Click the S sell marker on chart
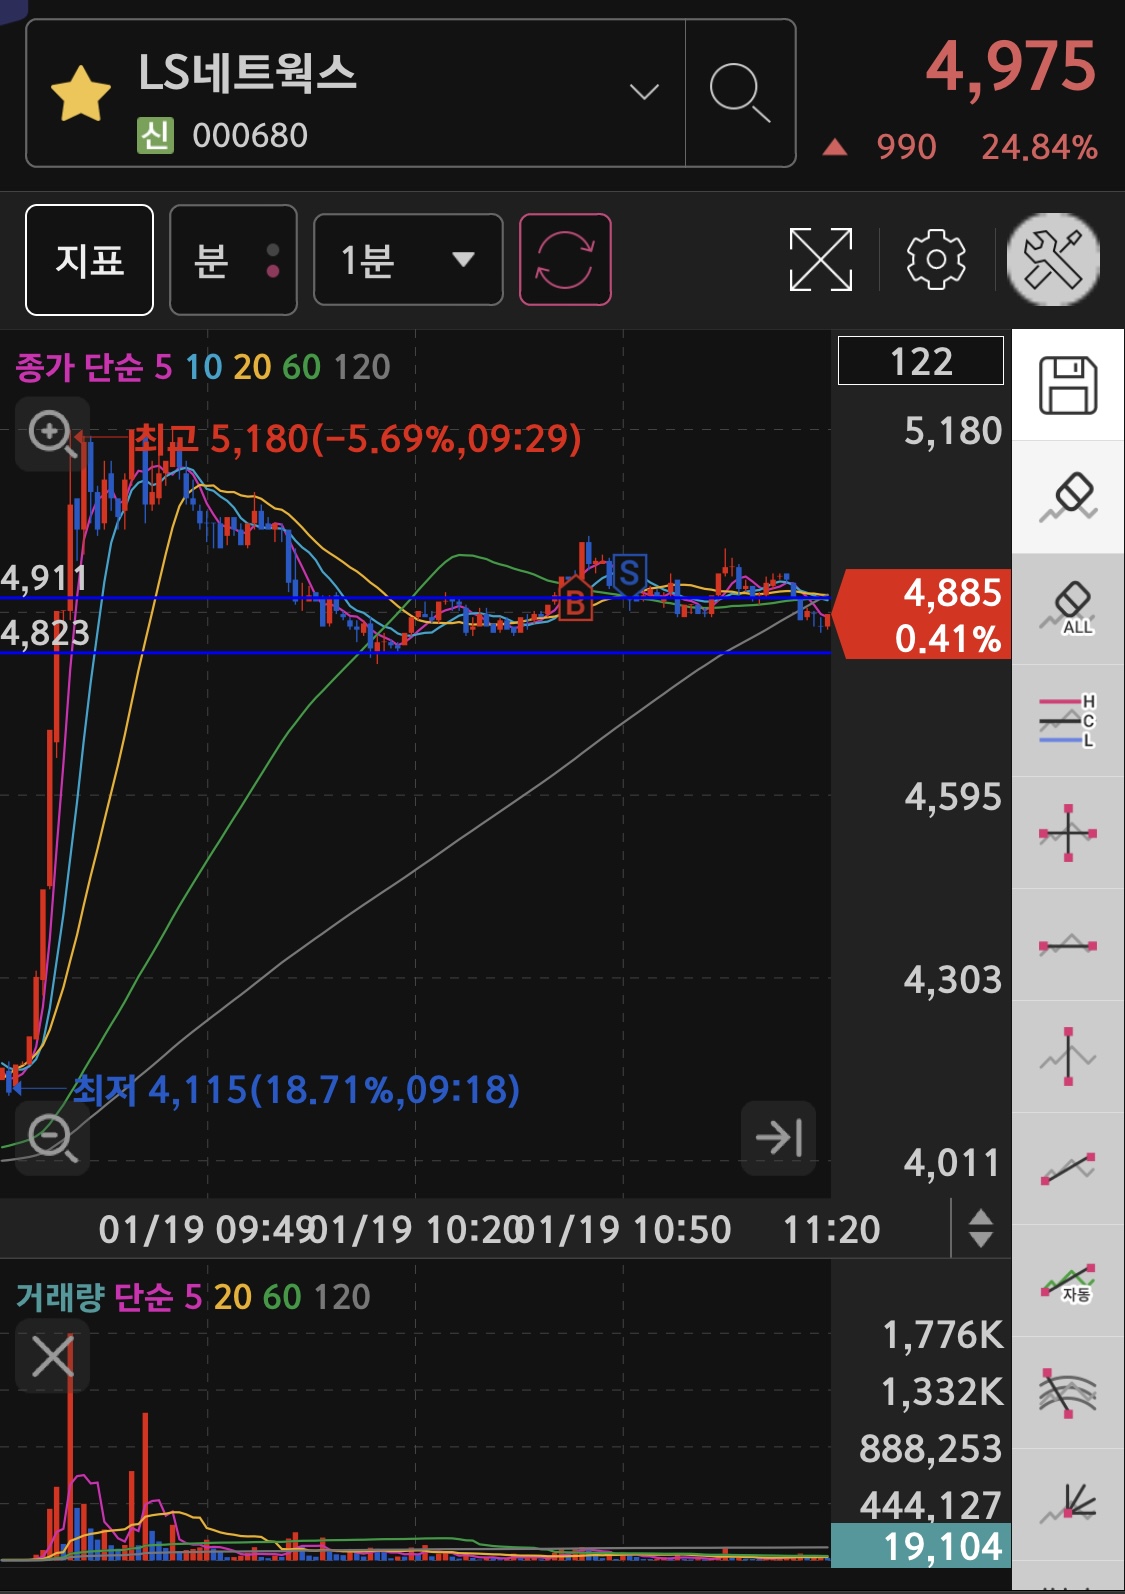The image size is (1125, 1594). [x=629, y=574]
